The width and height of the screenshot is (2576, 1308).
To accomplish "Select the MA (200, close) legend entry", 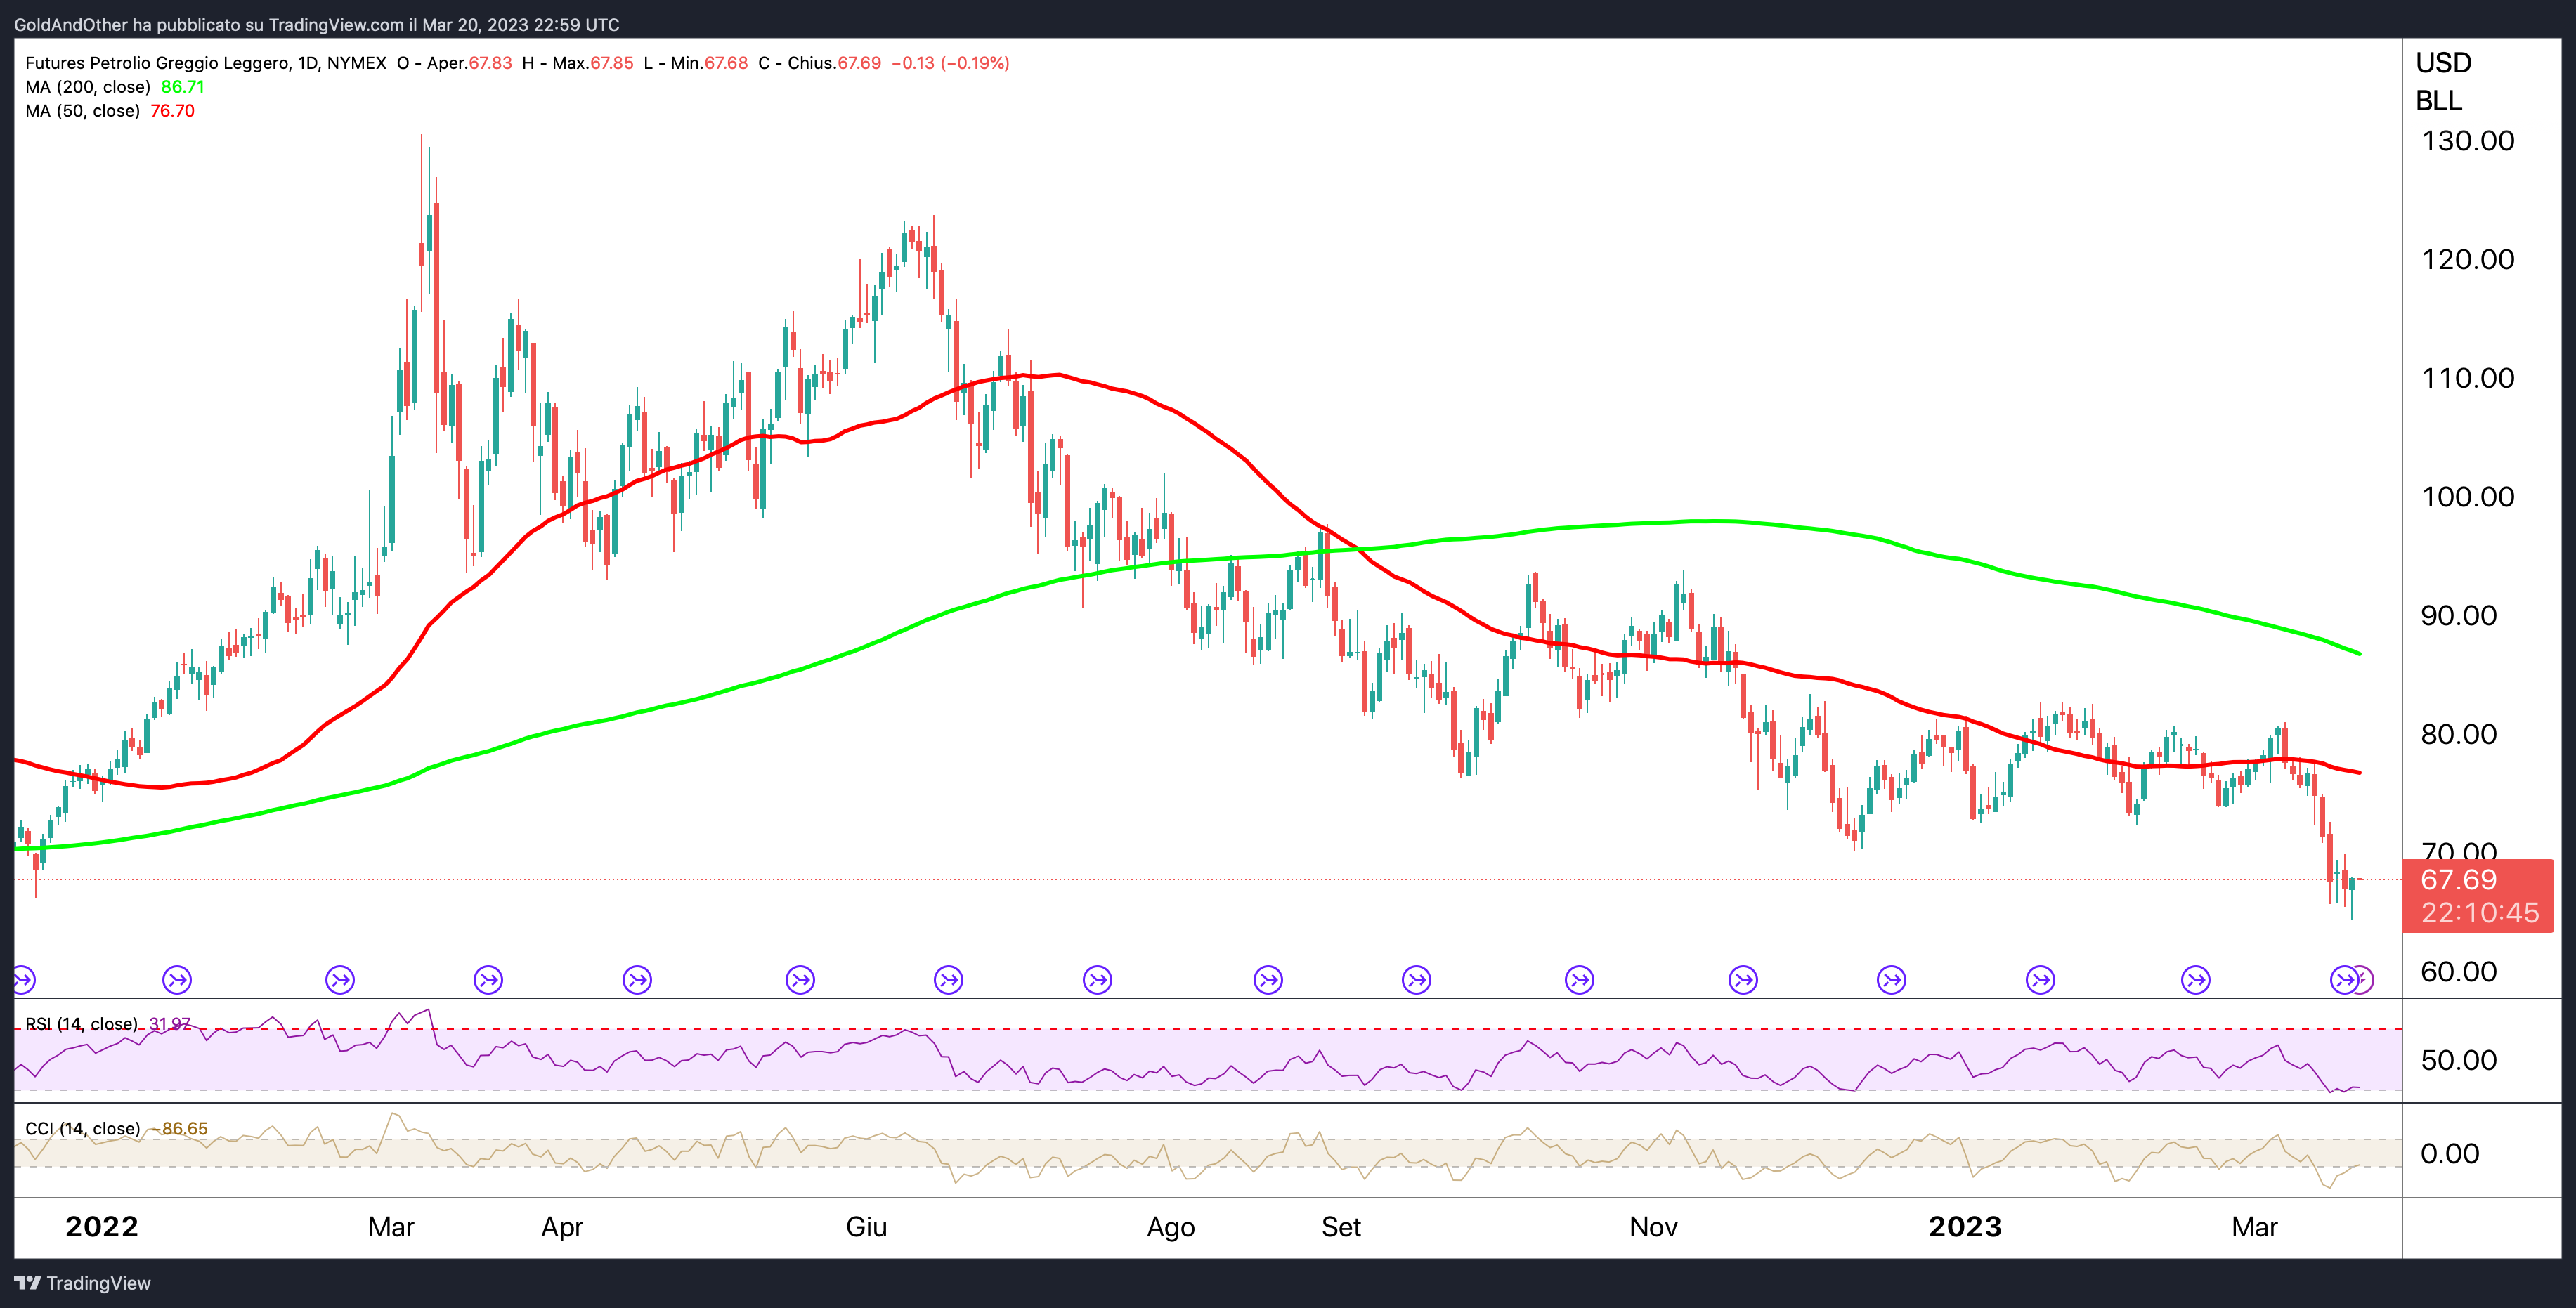I will click(88, 87).
